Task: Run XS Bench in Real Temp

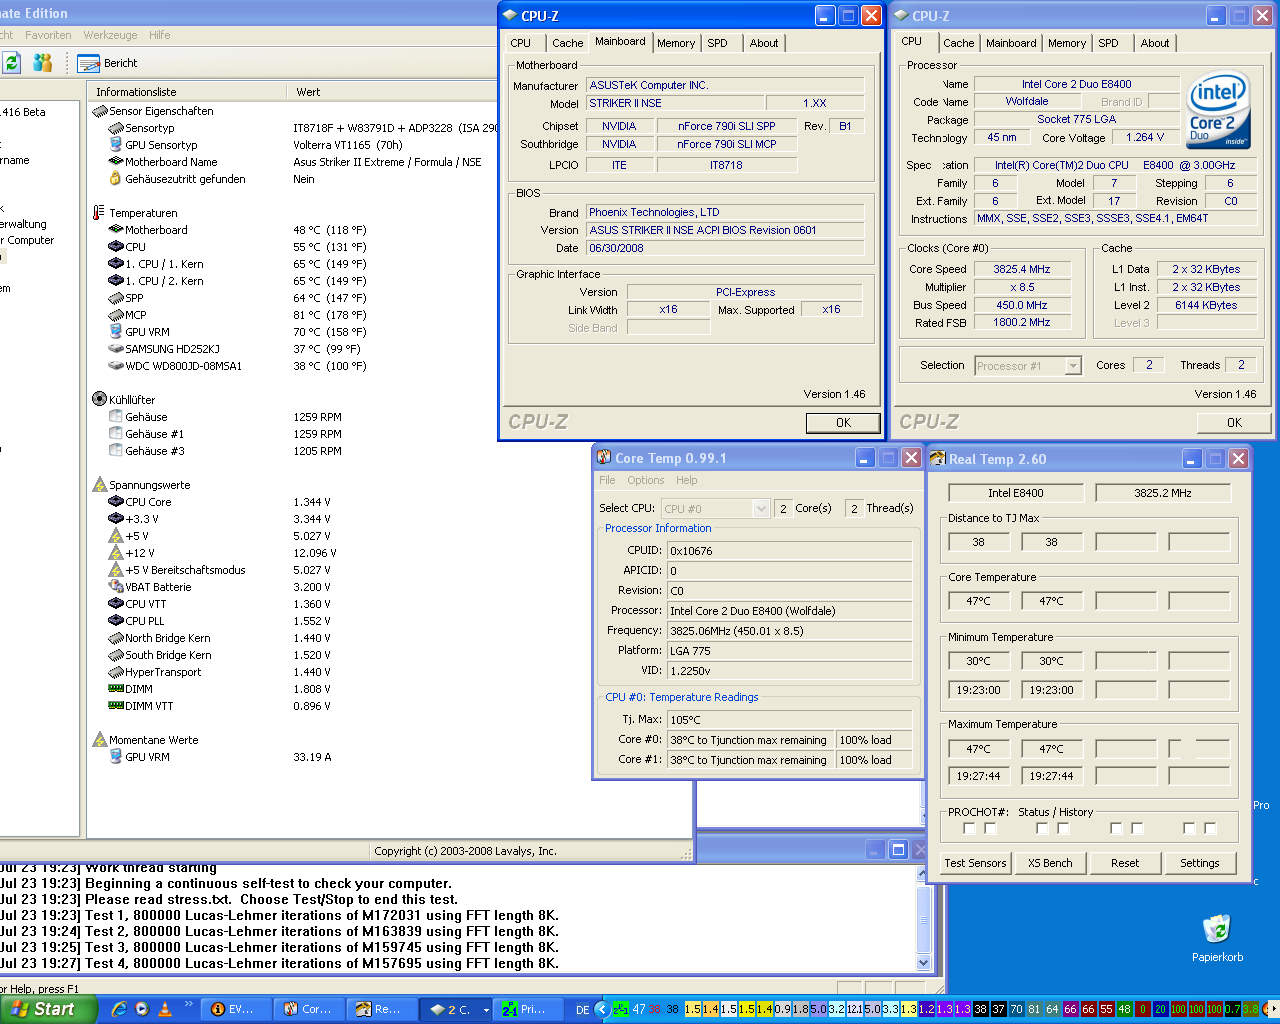Action: tap(1050, 863)
